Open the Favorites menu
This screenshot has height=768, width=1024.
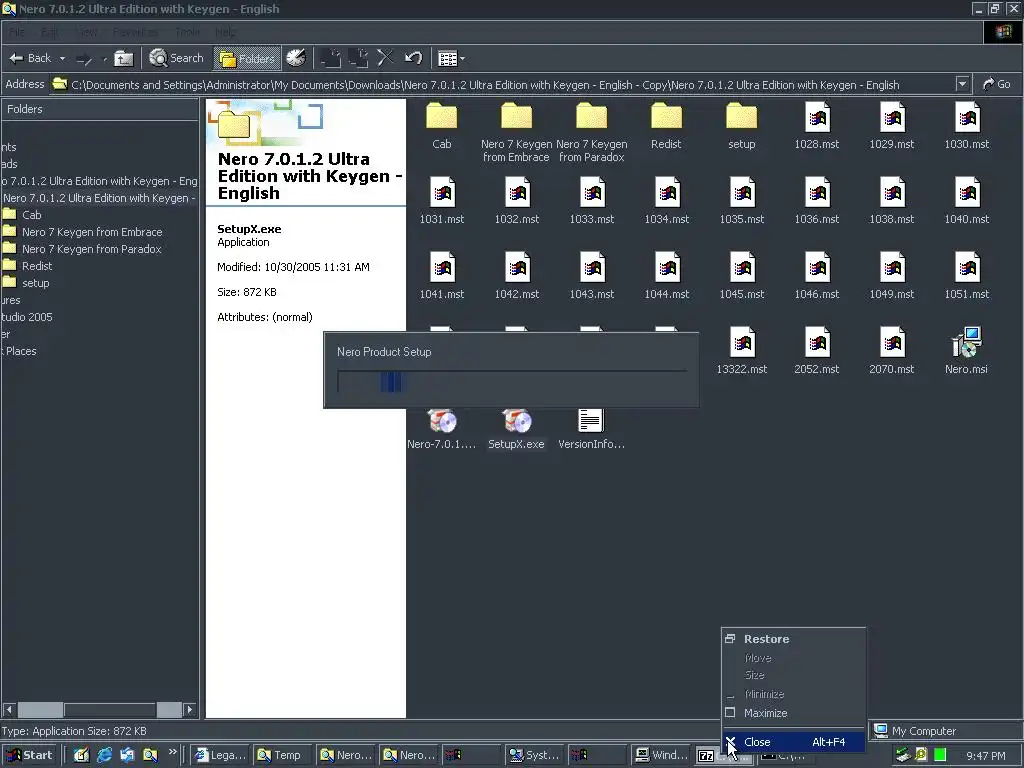coord(135,31)
